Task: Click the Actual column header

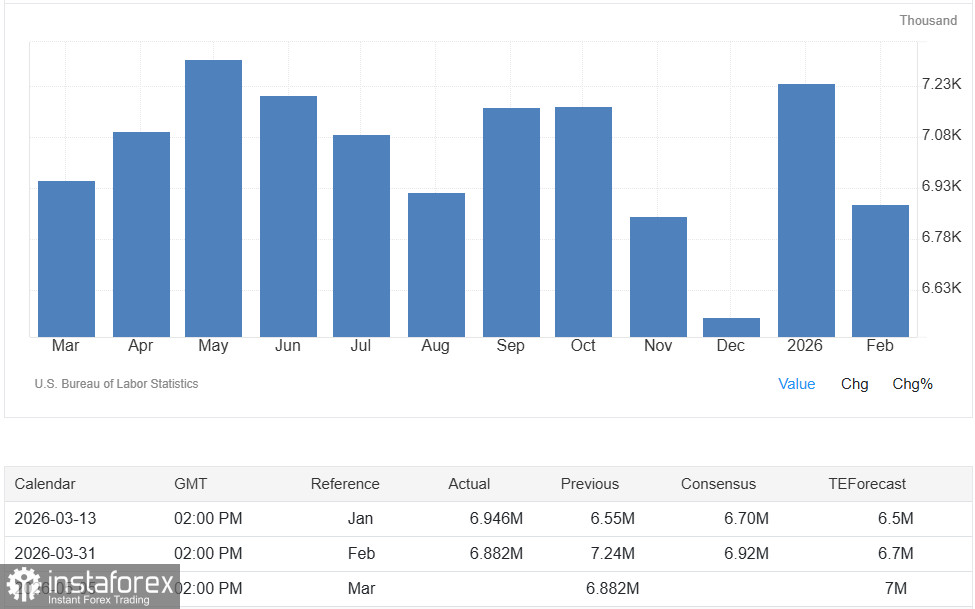Action: 469,484
